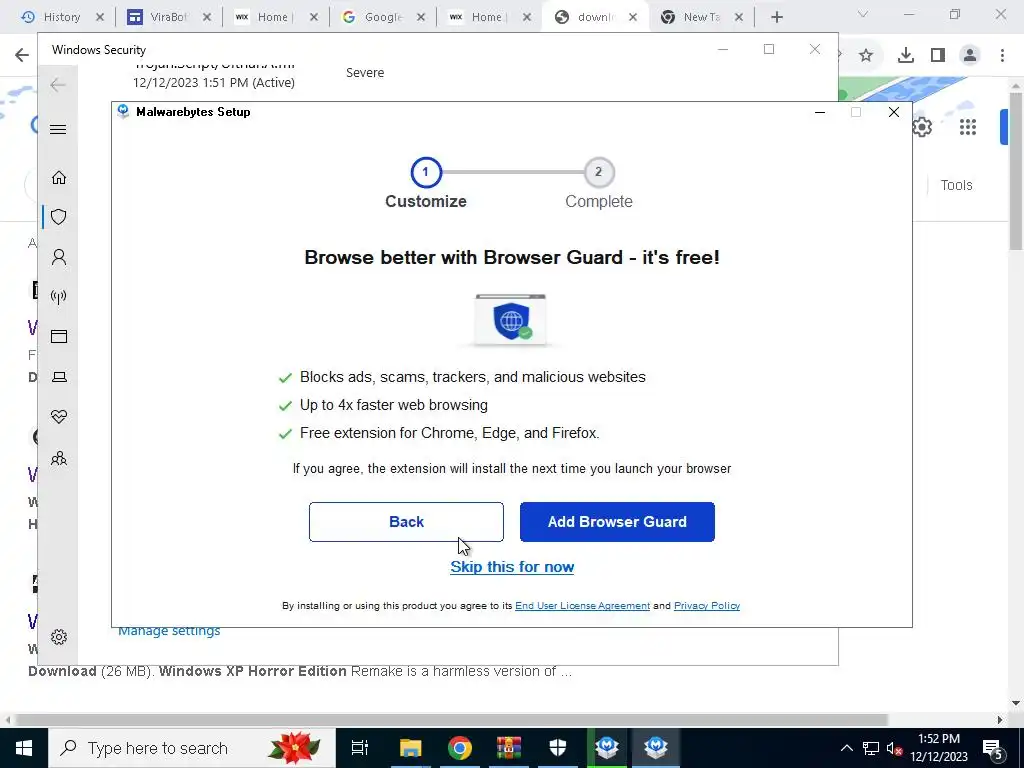Switch to Google tab
Image resolution: width=1024 pixels, height=768 pixels.
pos(374,17)
